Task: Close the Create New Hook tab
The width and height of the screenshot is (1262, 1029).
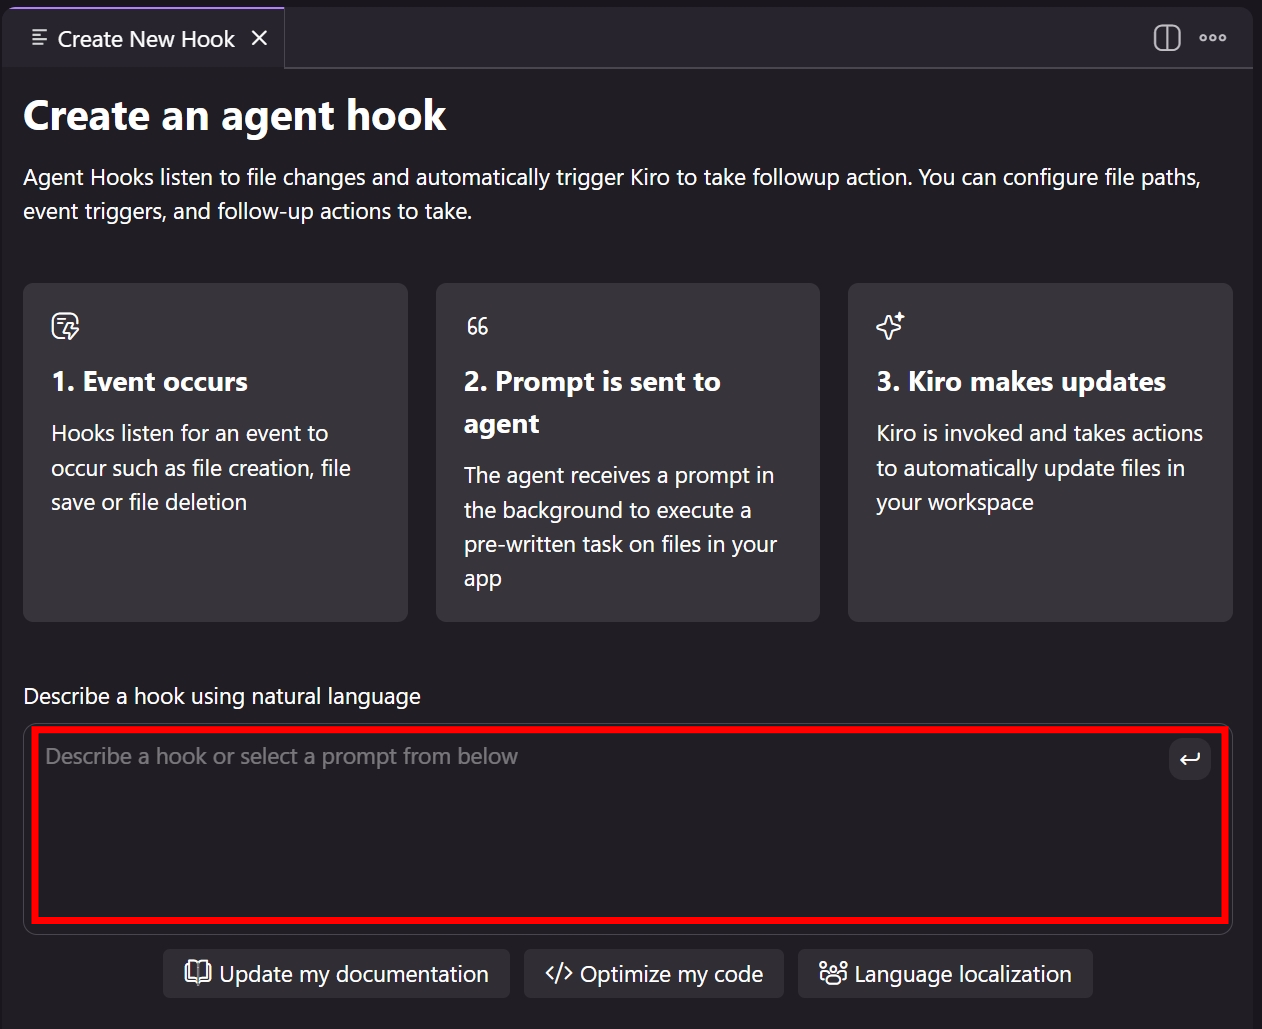Action: (259, 38)
